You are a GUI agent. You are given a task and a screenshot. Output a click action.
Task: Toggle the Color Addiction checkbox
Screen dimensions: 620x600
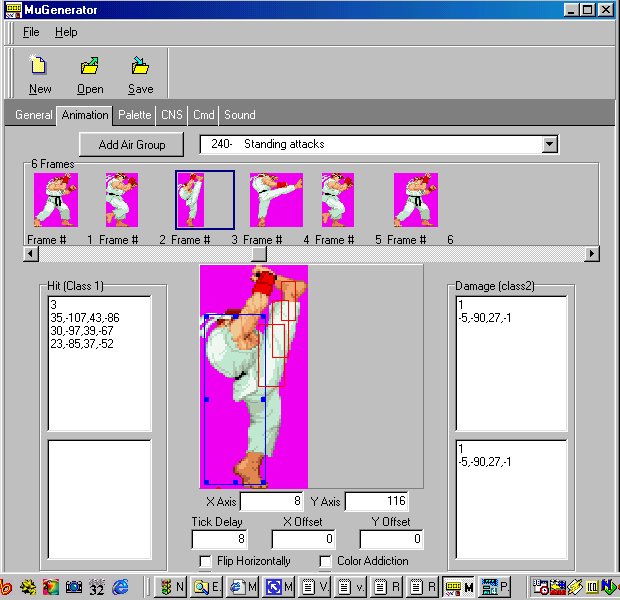pyautogui.click(x=326, y=561)
